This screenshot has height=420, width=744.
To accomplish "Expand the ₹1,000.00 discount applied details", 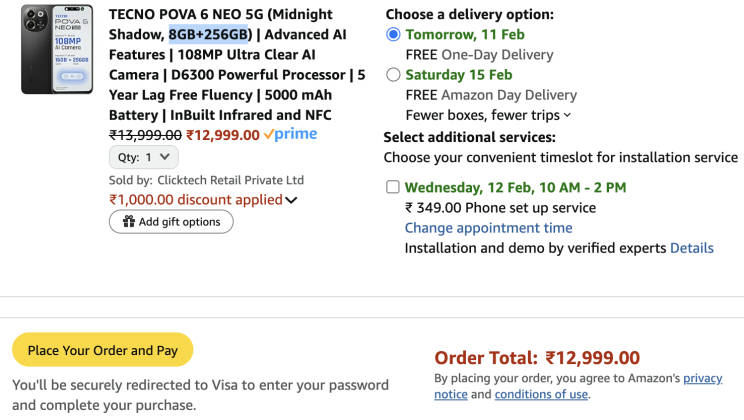I will pyautogui.click(x=291, y=200).
